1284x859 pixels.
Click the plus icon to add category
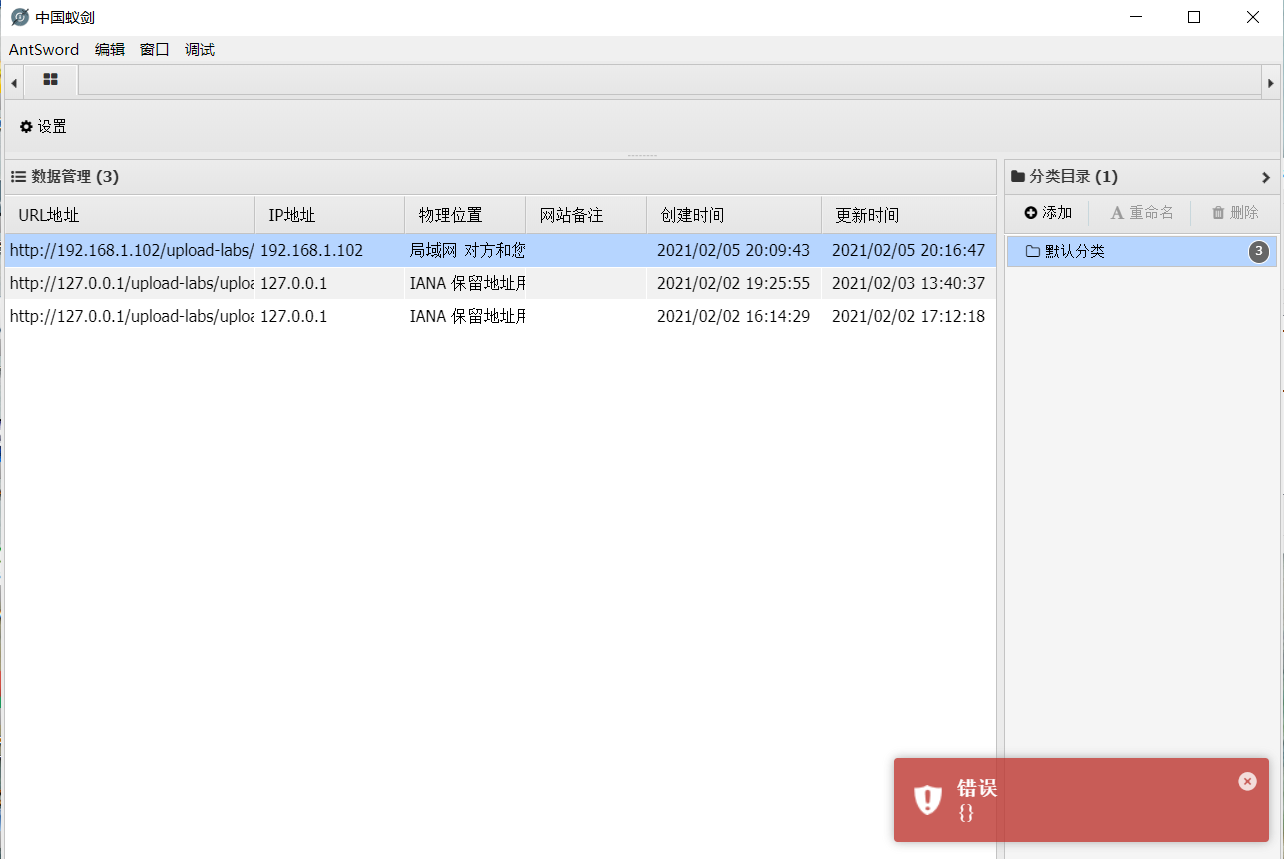[1031, 213]
